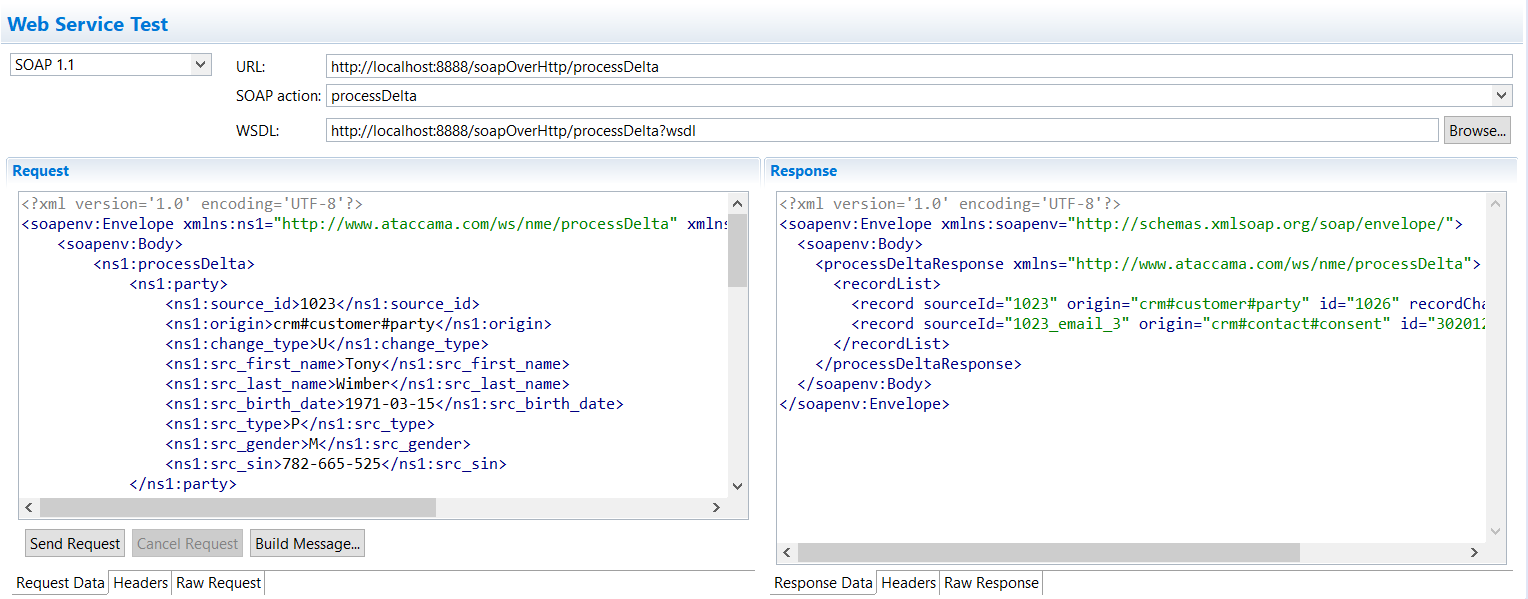Open the Build Message dialog
Screen dimensions: 1528x599
(308, 544)
